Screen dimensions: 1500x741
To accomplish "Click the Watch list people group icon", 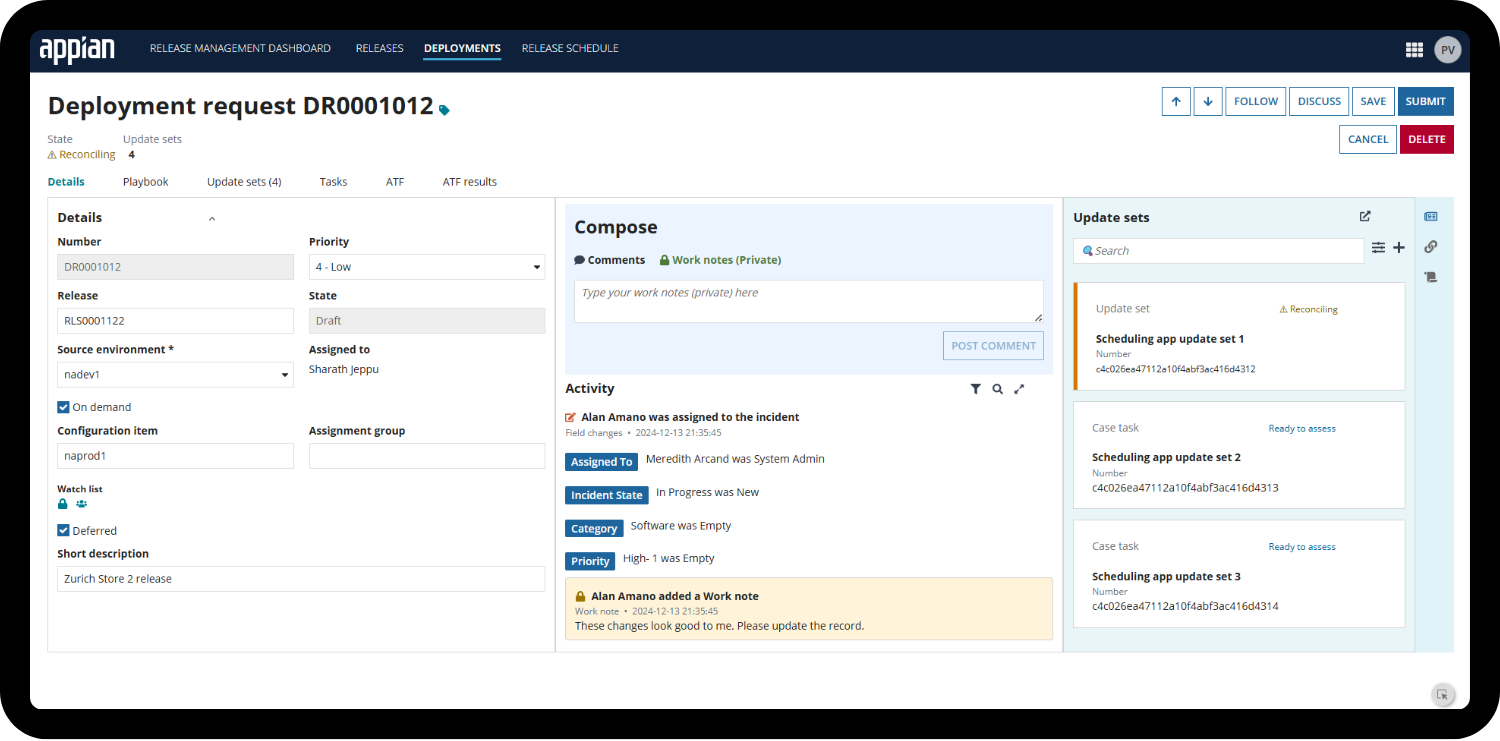I will pos(81,504).
